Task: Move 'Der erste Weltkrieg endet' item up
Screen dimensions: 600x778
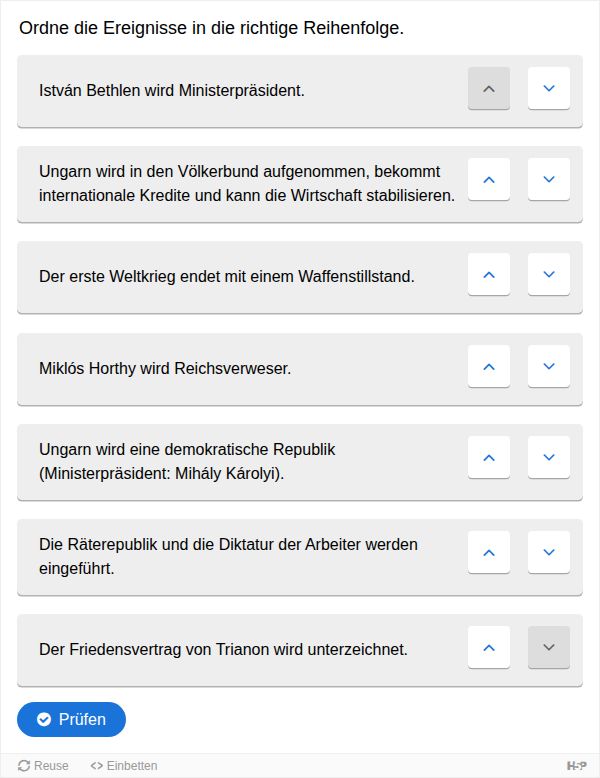Action: [x=489, y=274]
